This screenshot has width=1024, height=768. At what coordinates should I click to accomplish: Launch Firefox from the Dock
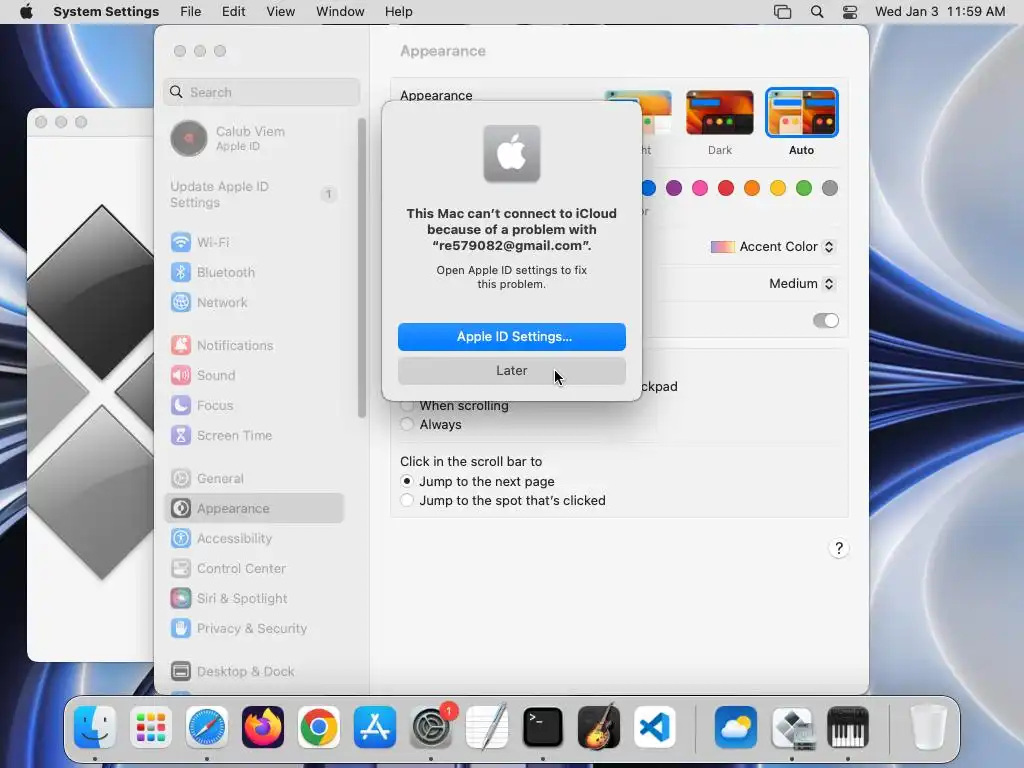[x=263, y=727]
